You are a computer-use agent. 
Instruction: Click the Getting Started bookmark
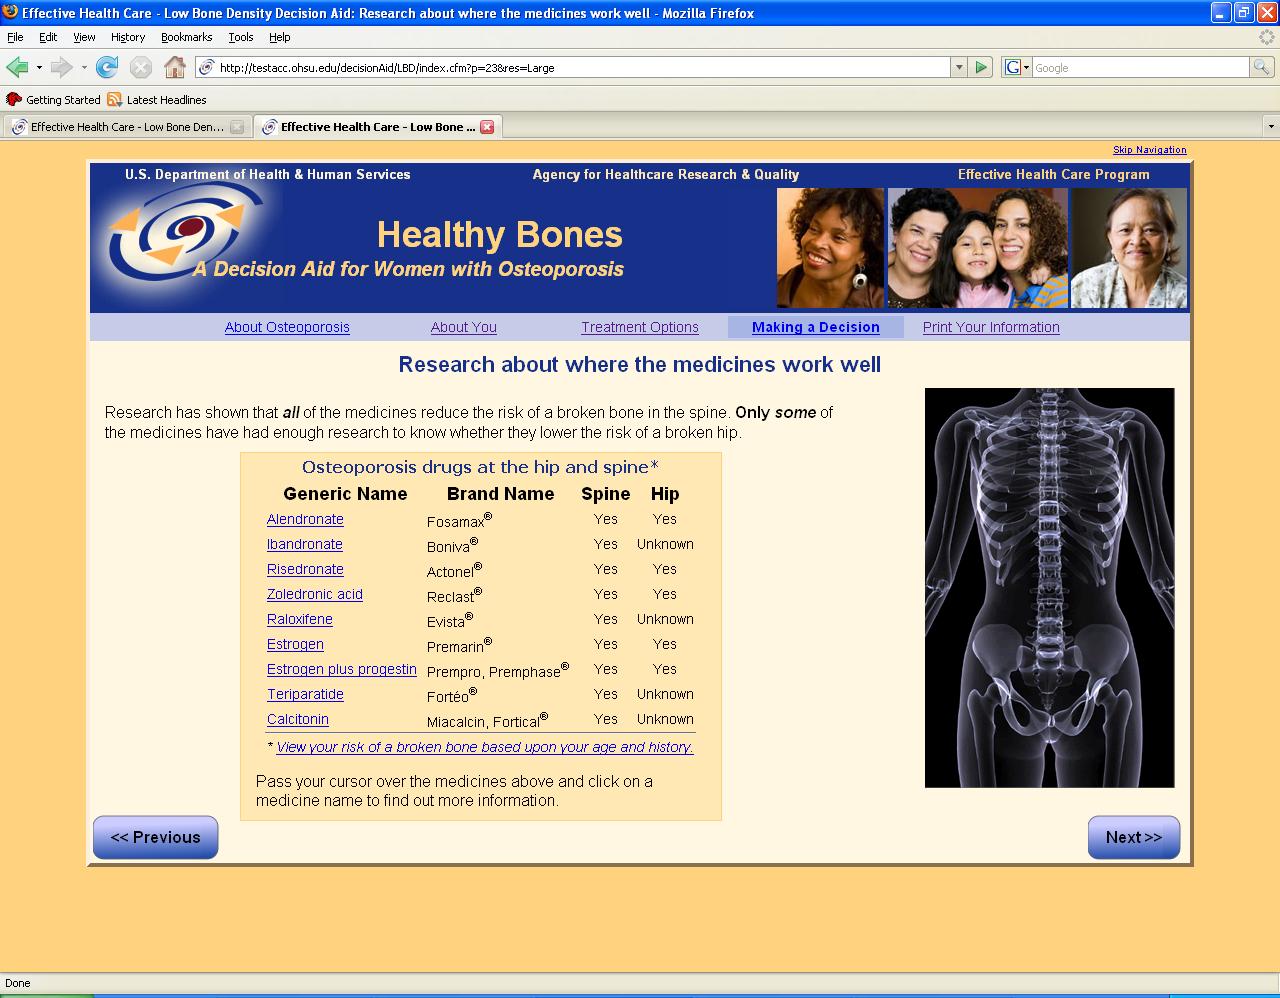54,100
